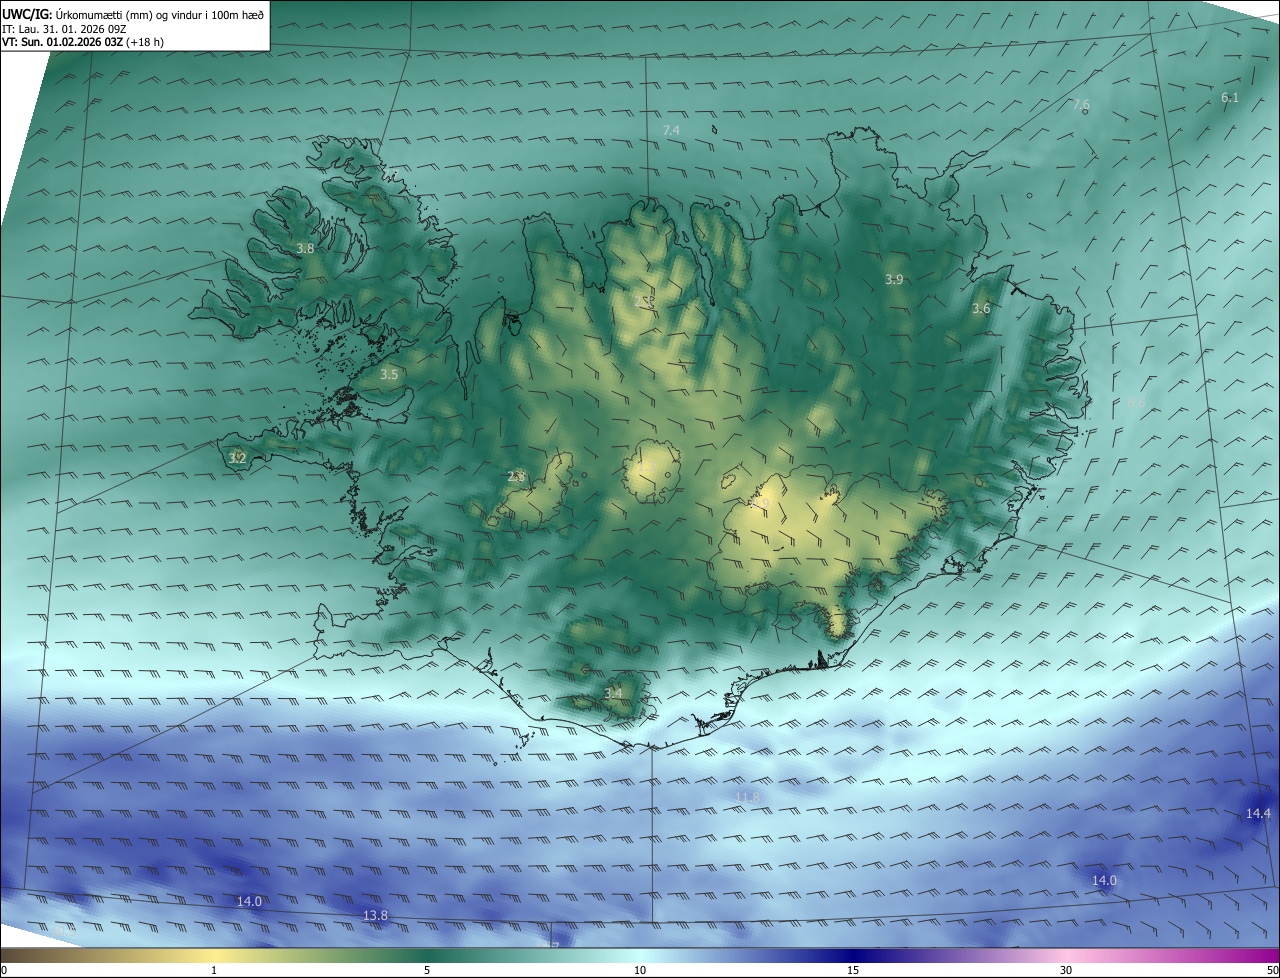Click the 7.4 value label north of Iceland
1280x978 pixels.
[x=671, y=131]
